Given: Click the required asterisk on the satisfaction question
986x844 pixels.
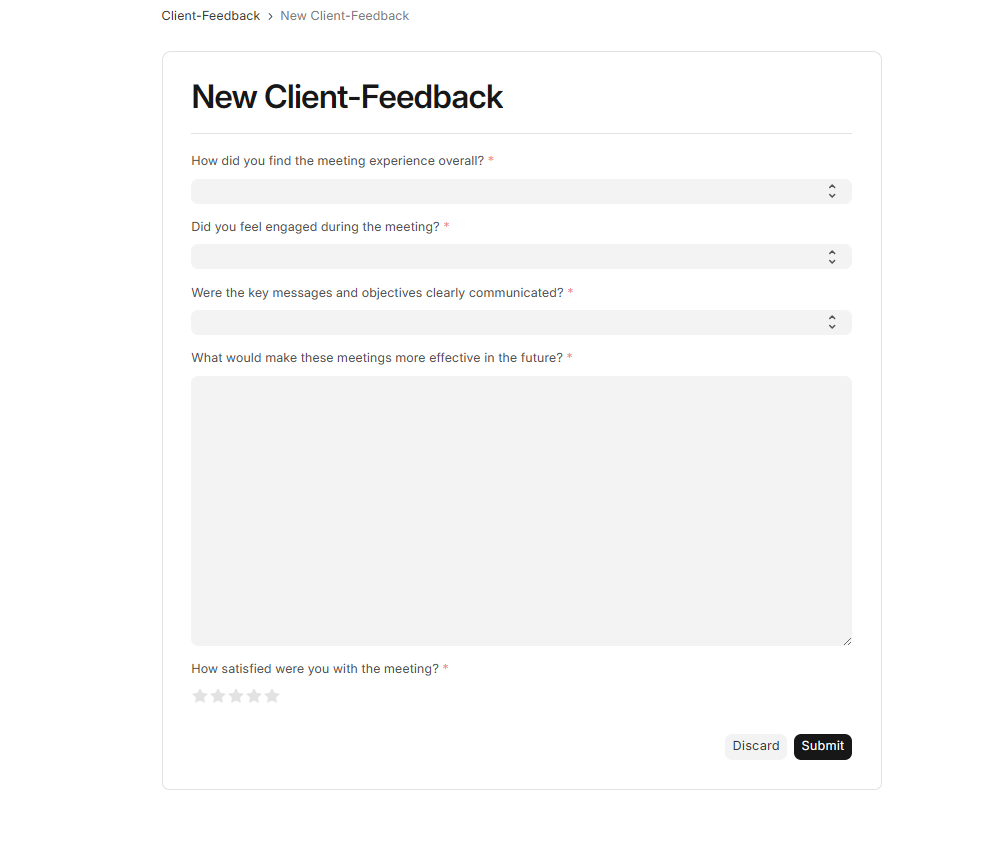Looking at the screenshot, I should click(445, 668).
